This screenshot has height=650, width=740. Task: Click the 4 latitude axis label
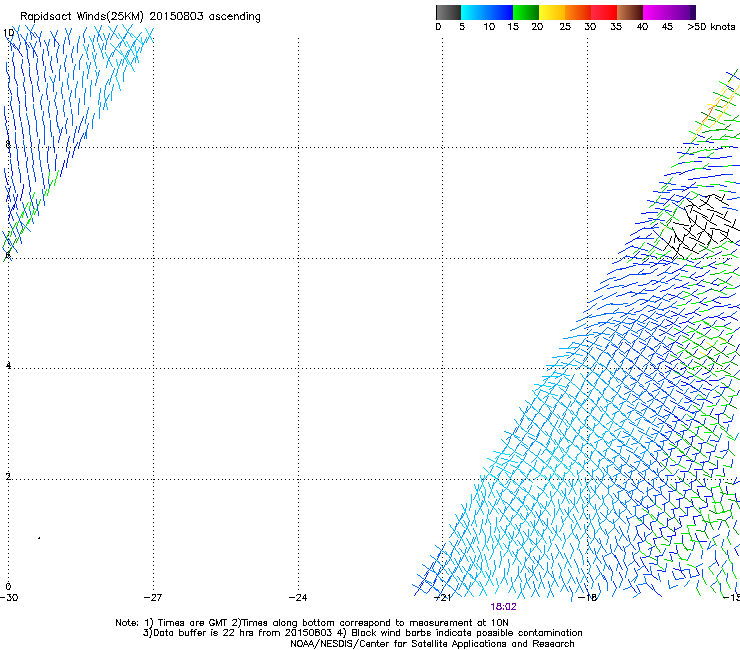[x=8, y=365]
